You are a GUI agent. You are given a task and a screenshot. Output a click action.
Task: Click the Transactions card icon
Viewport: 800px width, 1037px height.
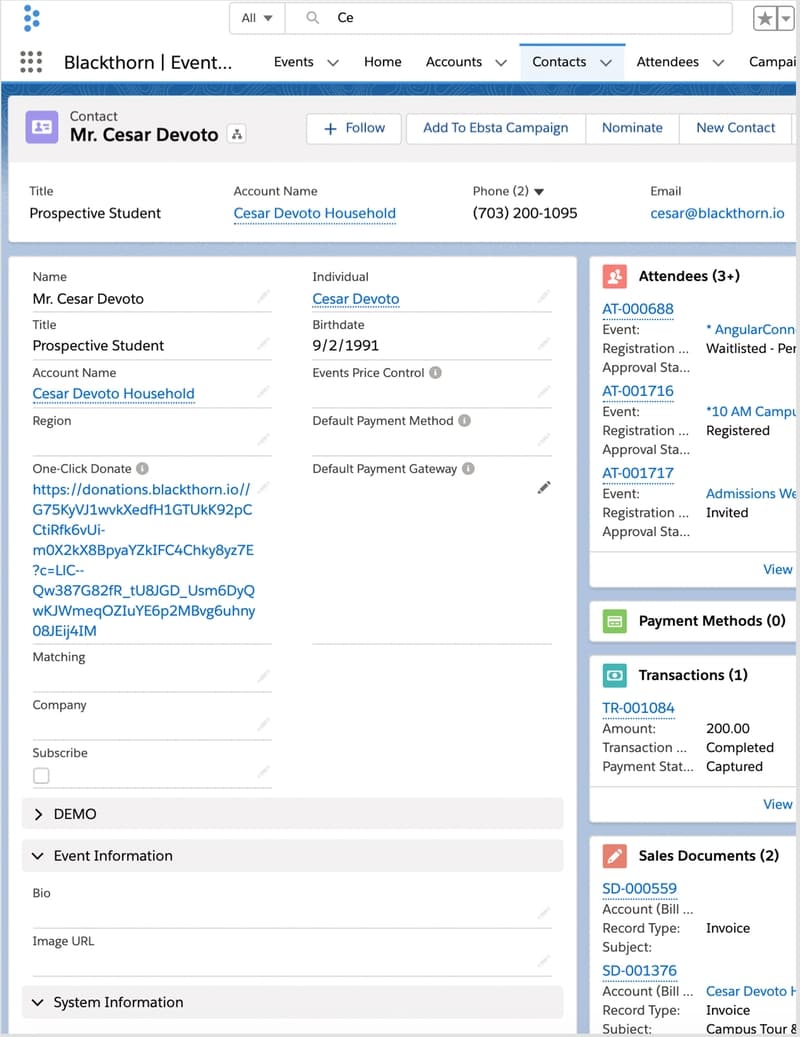[x=614, y=675]
